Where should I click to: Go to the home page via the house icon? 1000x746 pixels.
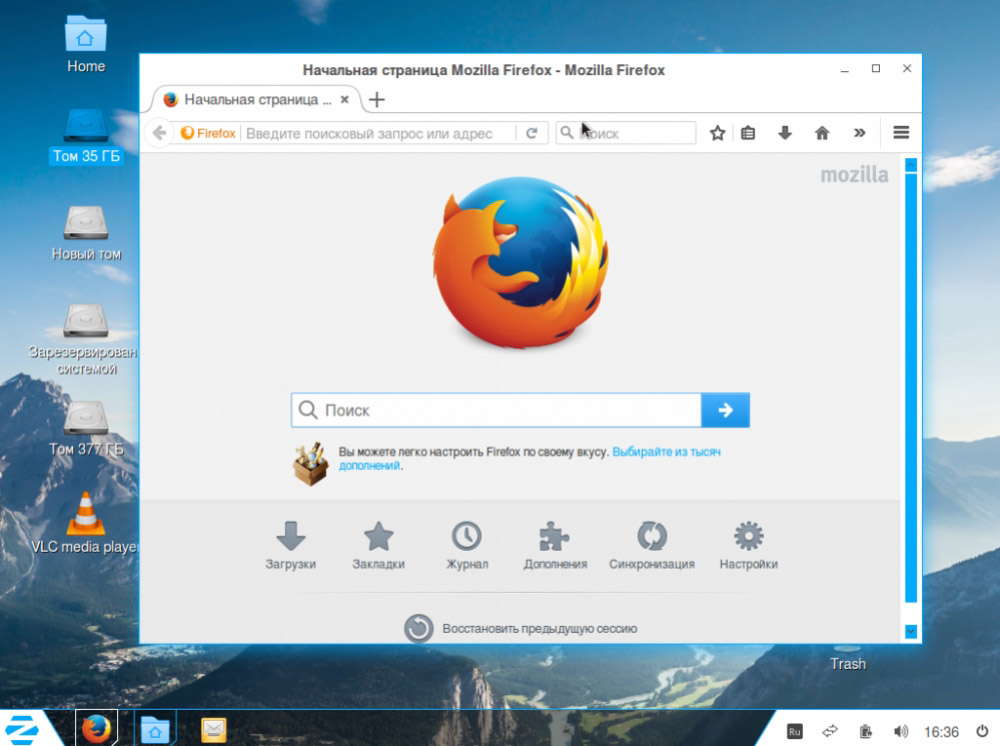pos(822,133)
